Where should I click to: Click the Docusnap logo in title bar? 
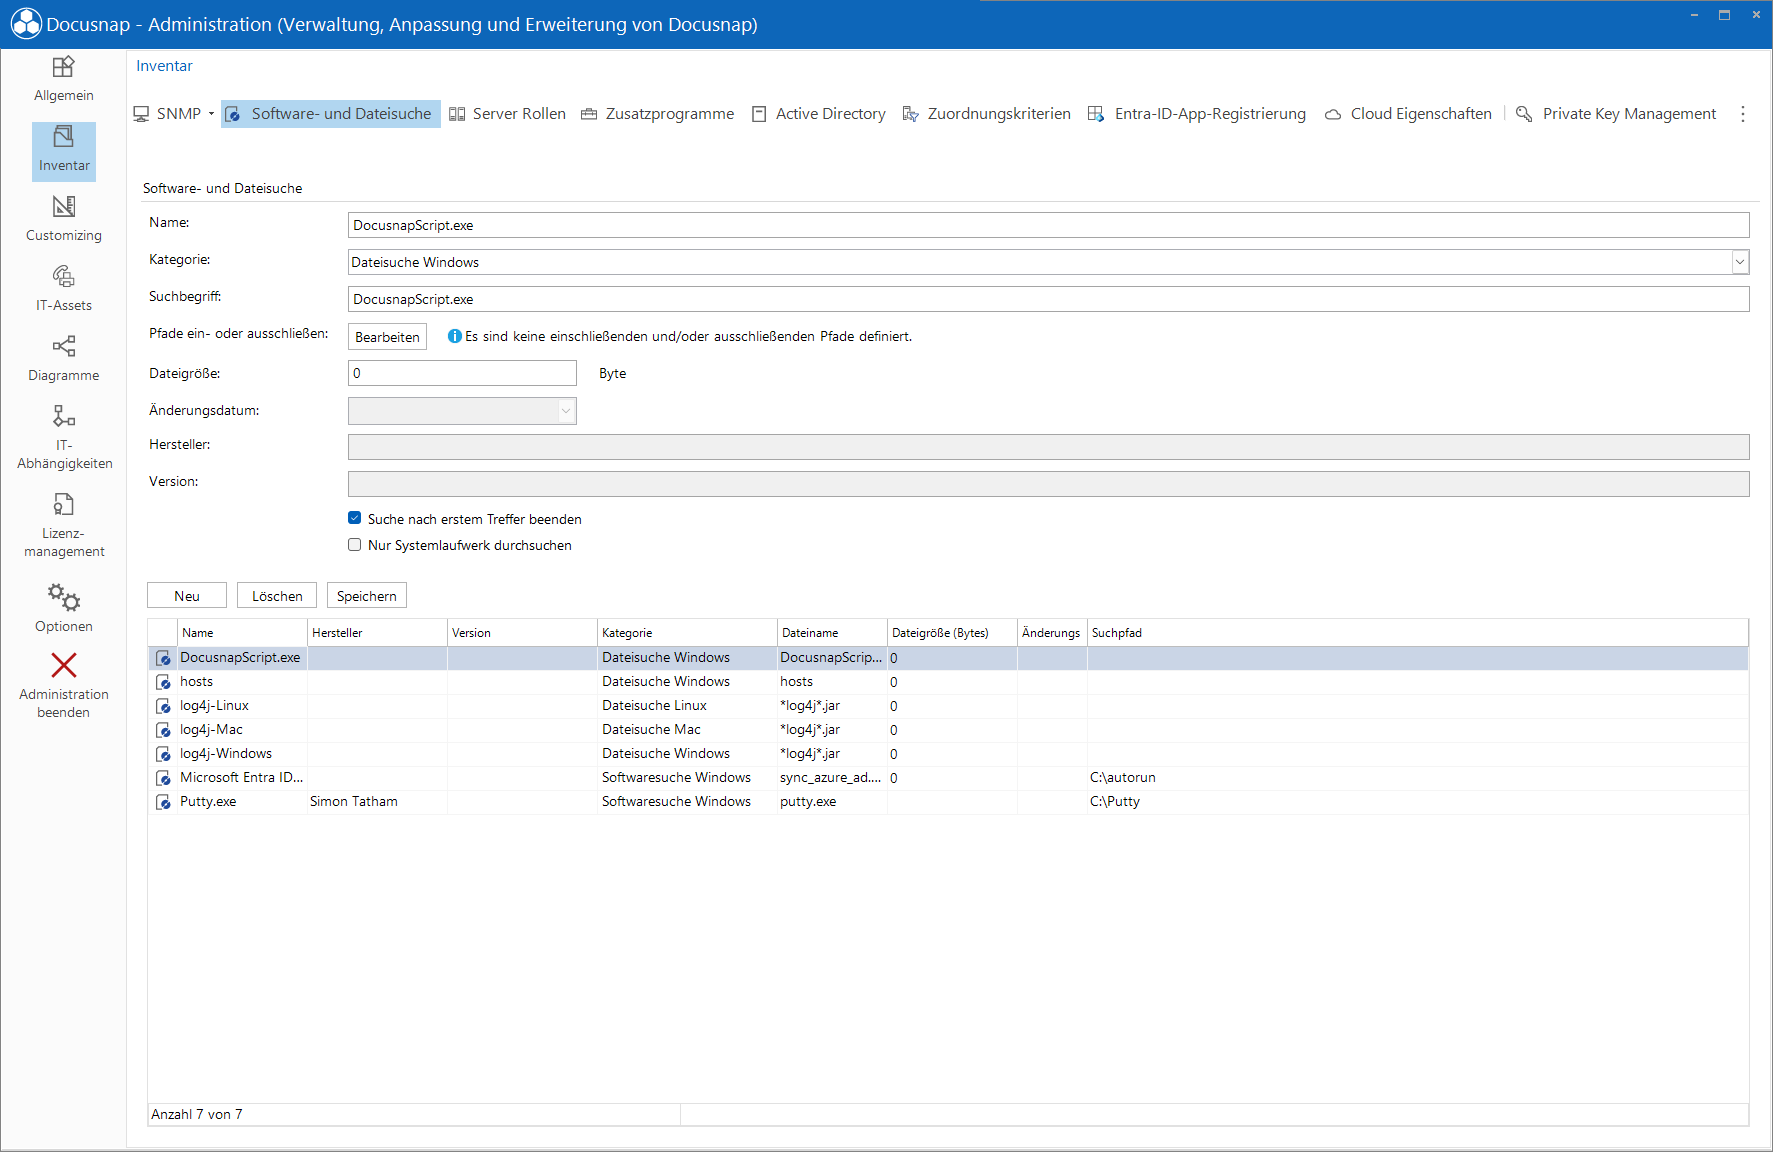(x=26, y=24)
